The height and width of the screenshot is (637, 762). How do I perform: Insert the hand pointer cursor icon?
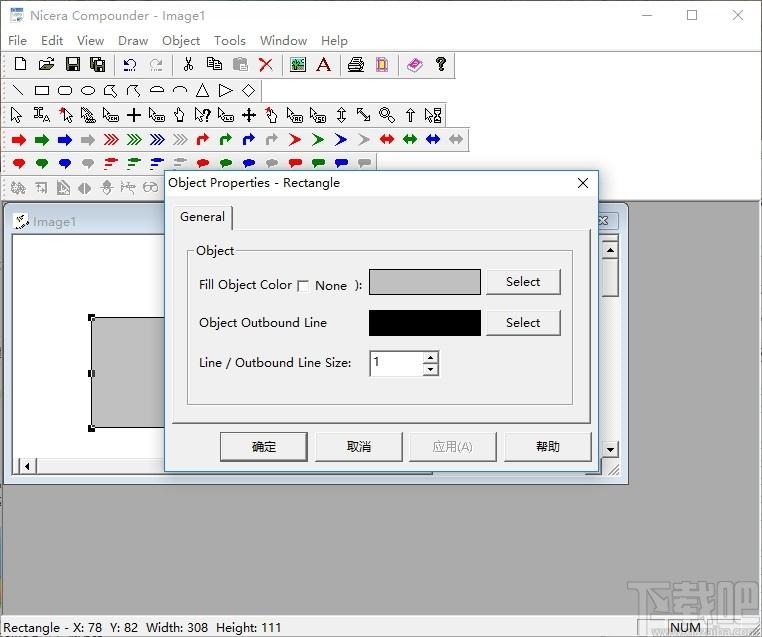coord(179,115)
